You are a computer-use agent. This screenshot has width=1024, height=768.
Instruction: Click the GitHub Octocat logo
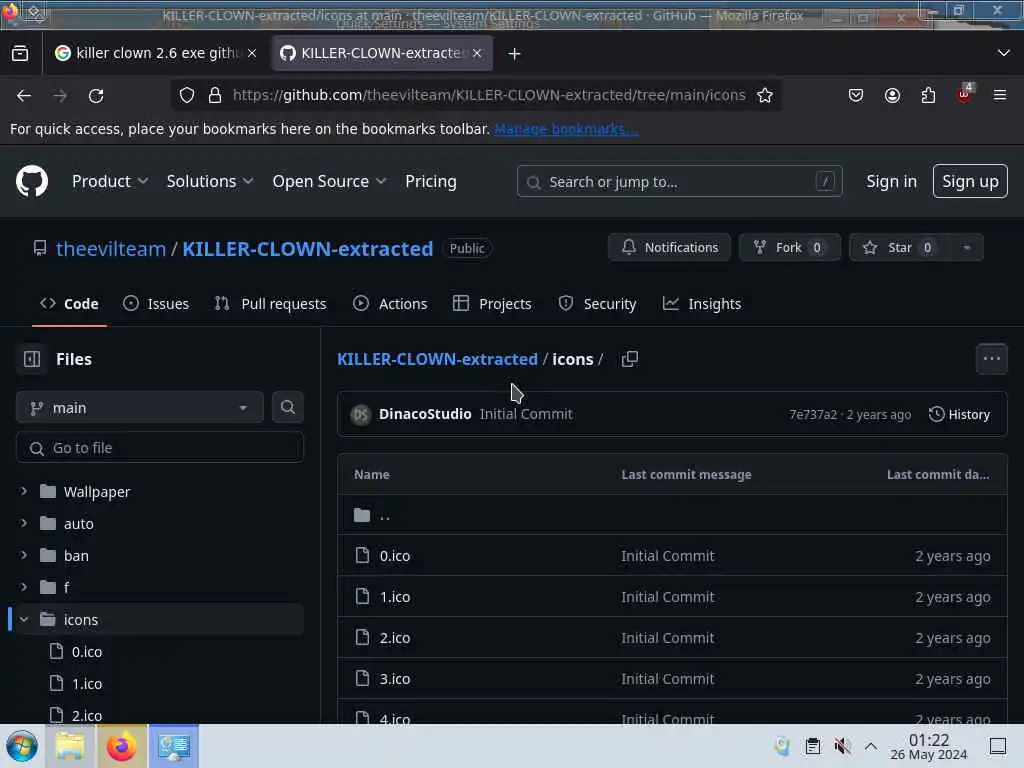(x=31, y=181)
